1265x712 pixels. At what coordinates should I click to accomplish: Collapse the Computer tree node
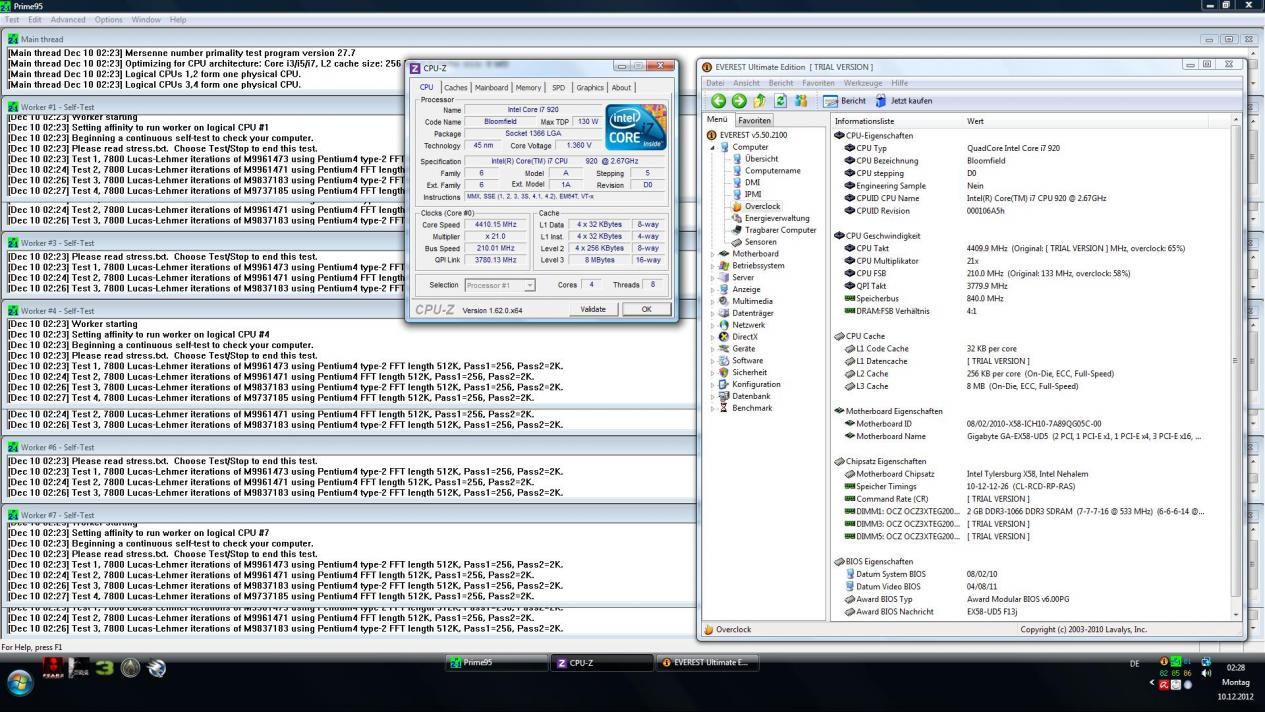[x=713, y=147]
